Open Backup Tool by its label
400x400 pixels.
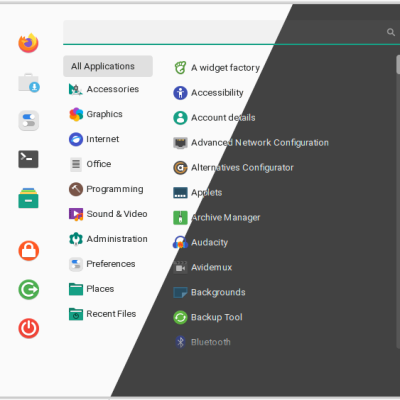pyautogui.click(x=217, y=317)
